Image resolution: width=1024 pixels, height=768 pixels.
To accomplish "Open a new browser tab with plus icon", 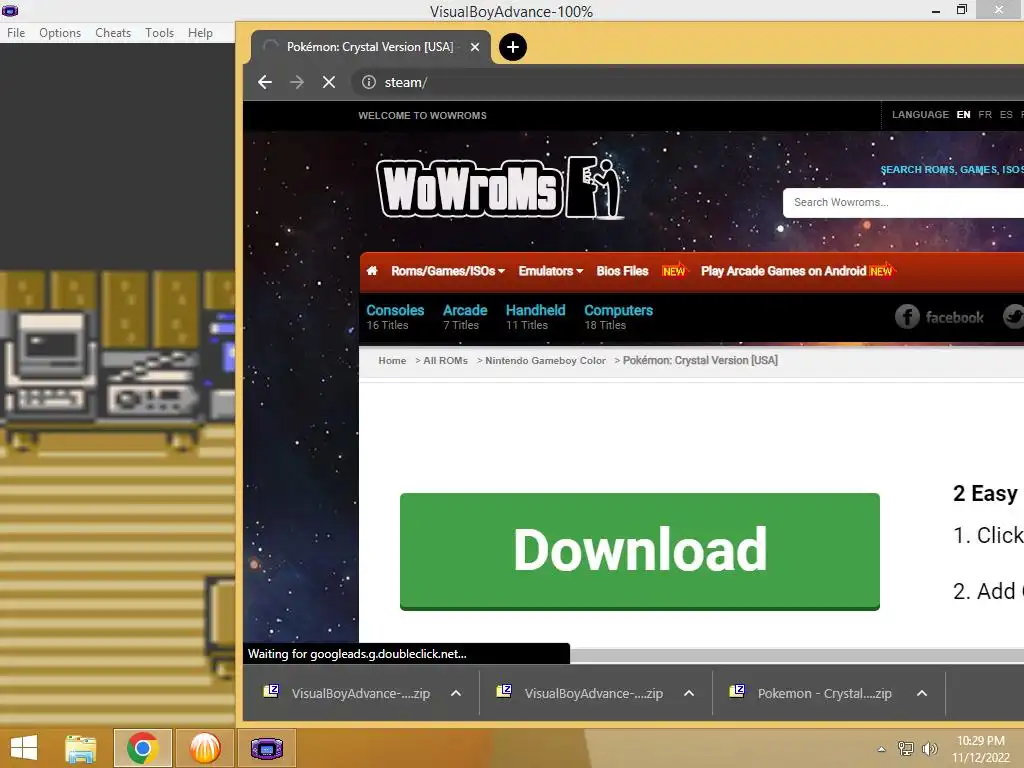I will (x=513, y=47).
